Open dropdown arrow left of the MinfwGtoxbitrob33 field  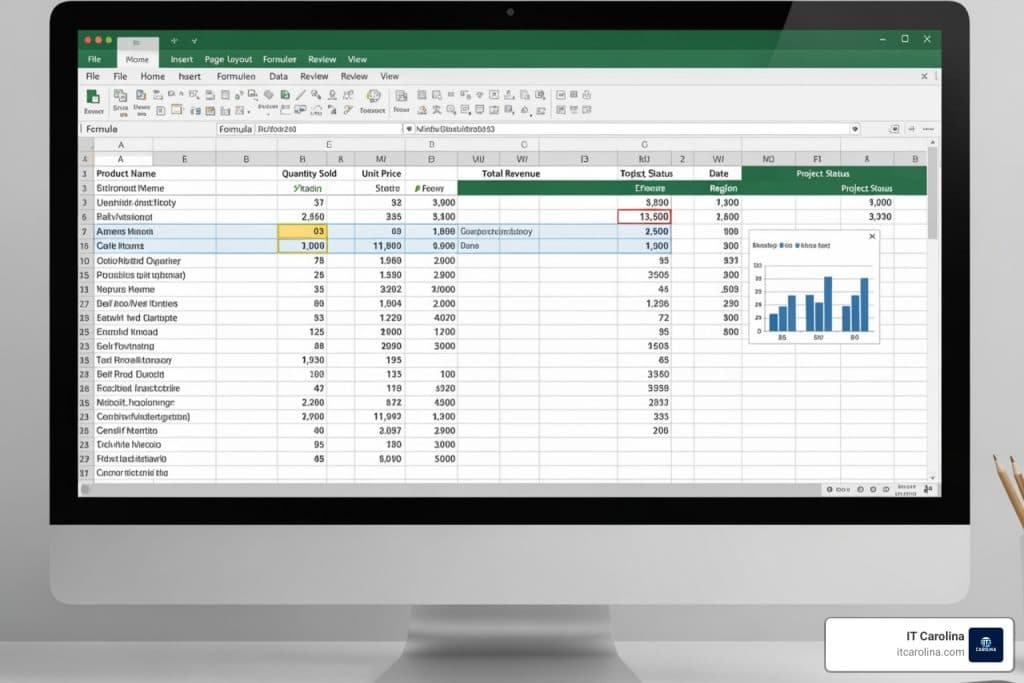[409, 129]
